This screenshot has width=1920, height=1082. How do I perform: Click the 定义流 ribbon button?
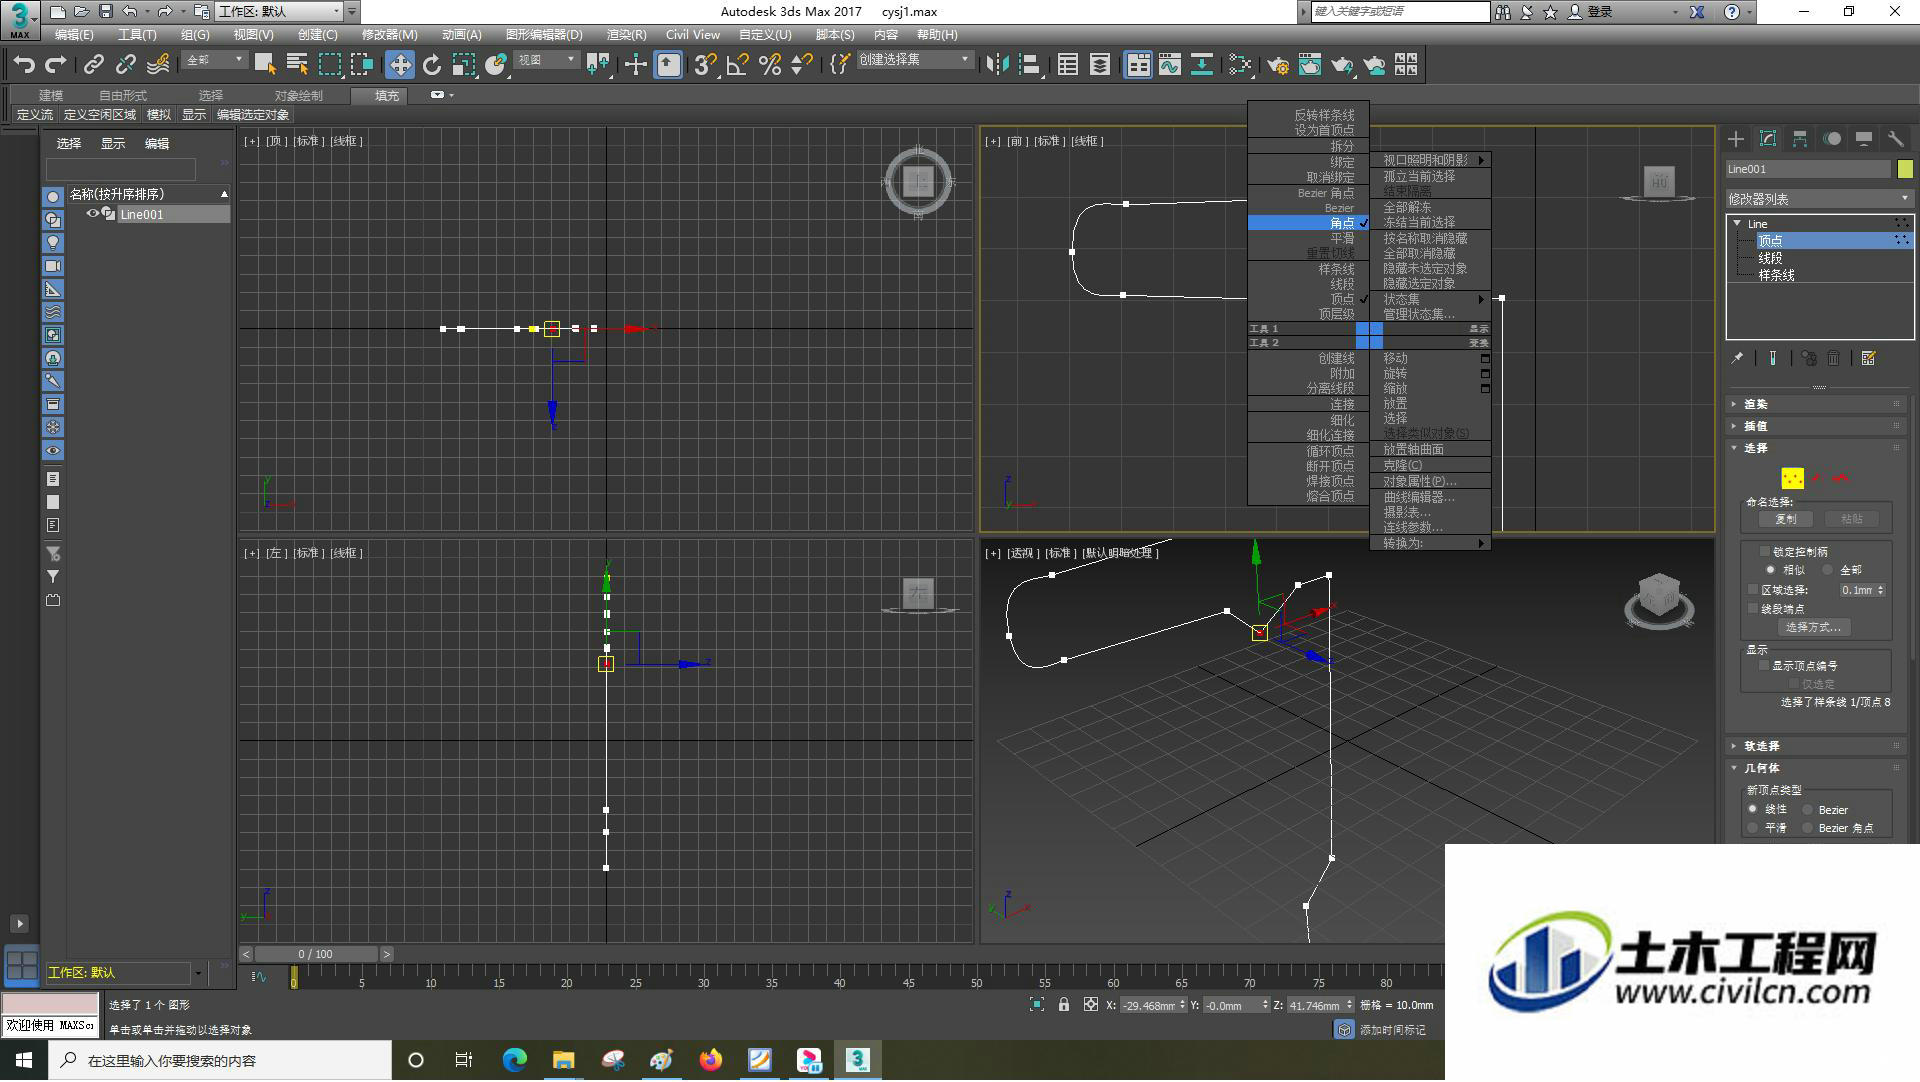[35, 115]
